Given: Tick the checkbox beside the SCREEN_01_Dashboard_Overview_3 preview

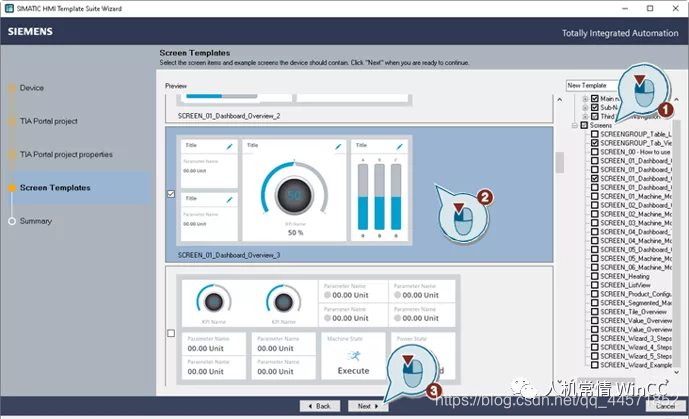Looking at the screenshot, I should (171, 194).
